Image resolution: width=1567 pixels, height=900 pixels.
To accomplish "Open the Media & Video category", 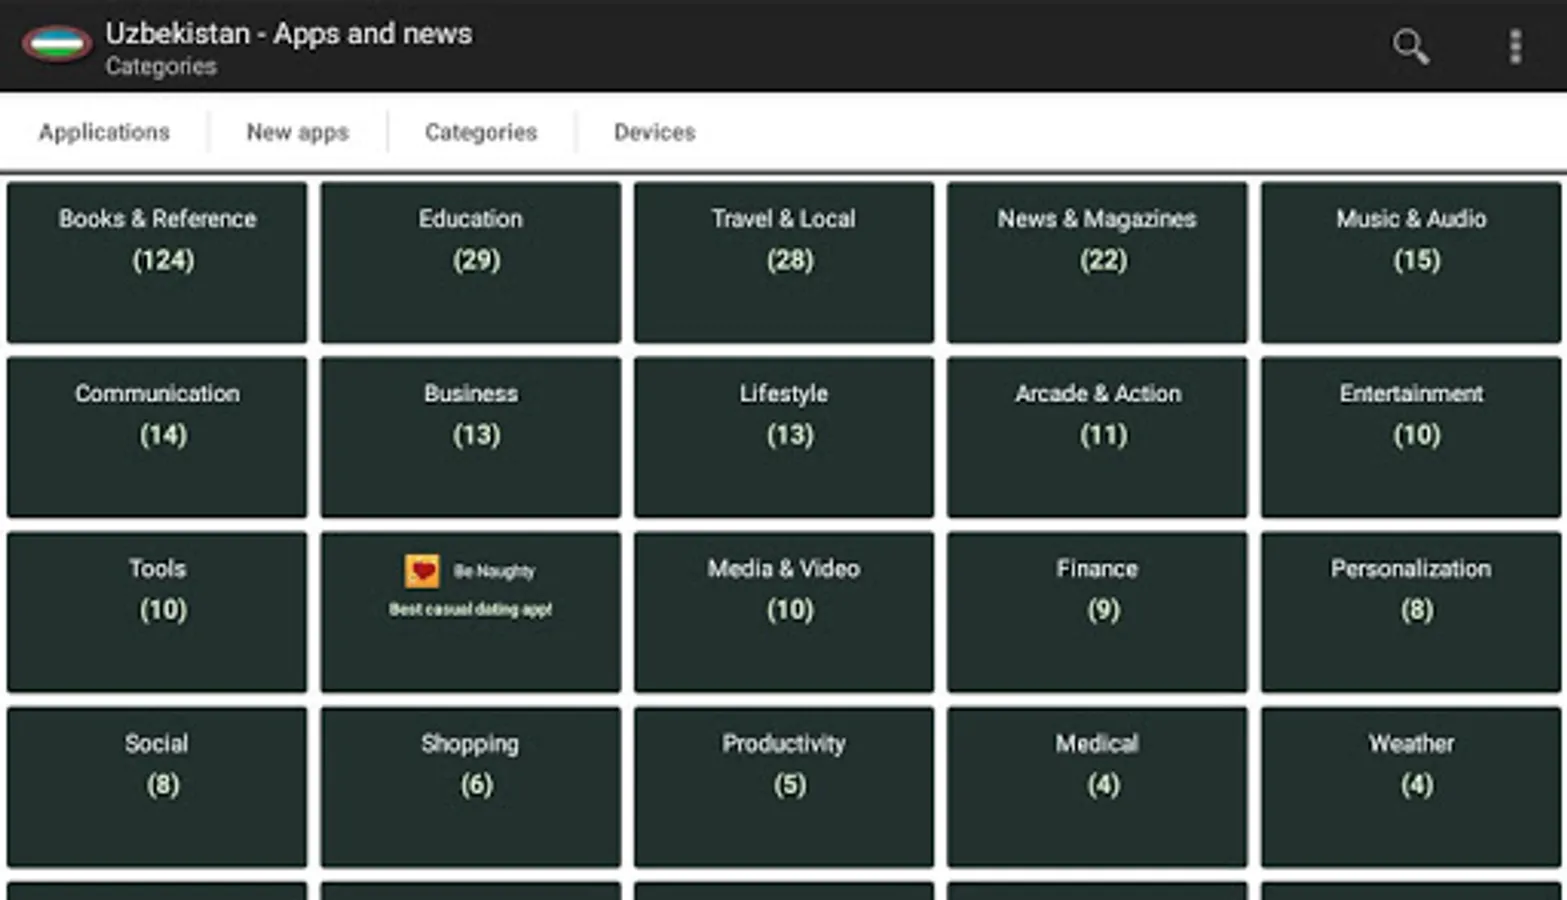I will point(784,612).
